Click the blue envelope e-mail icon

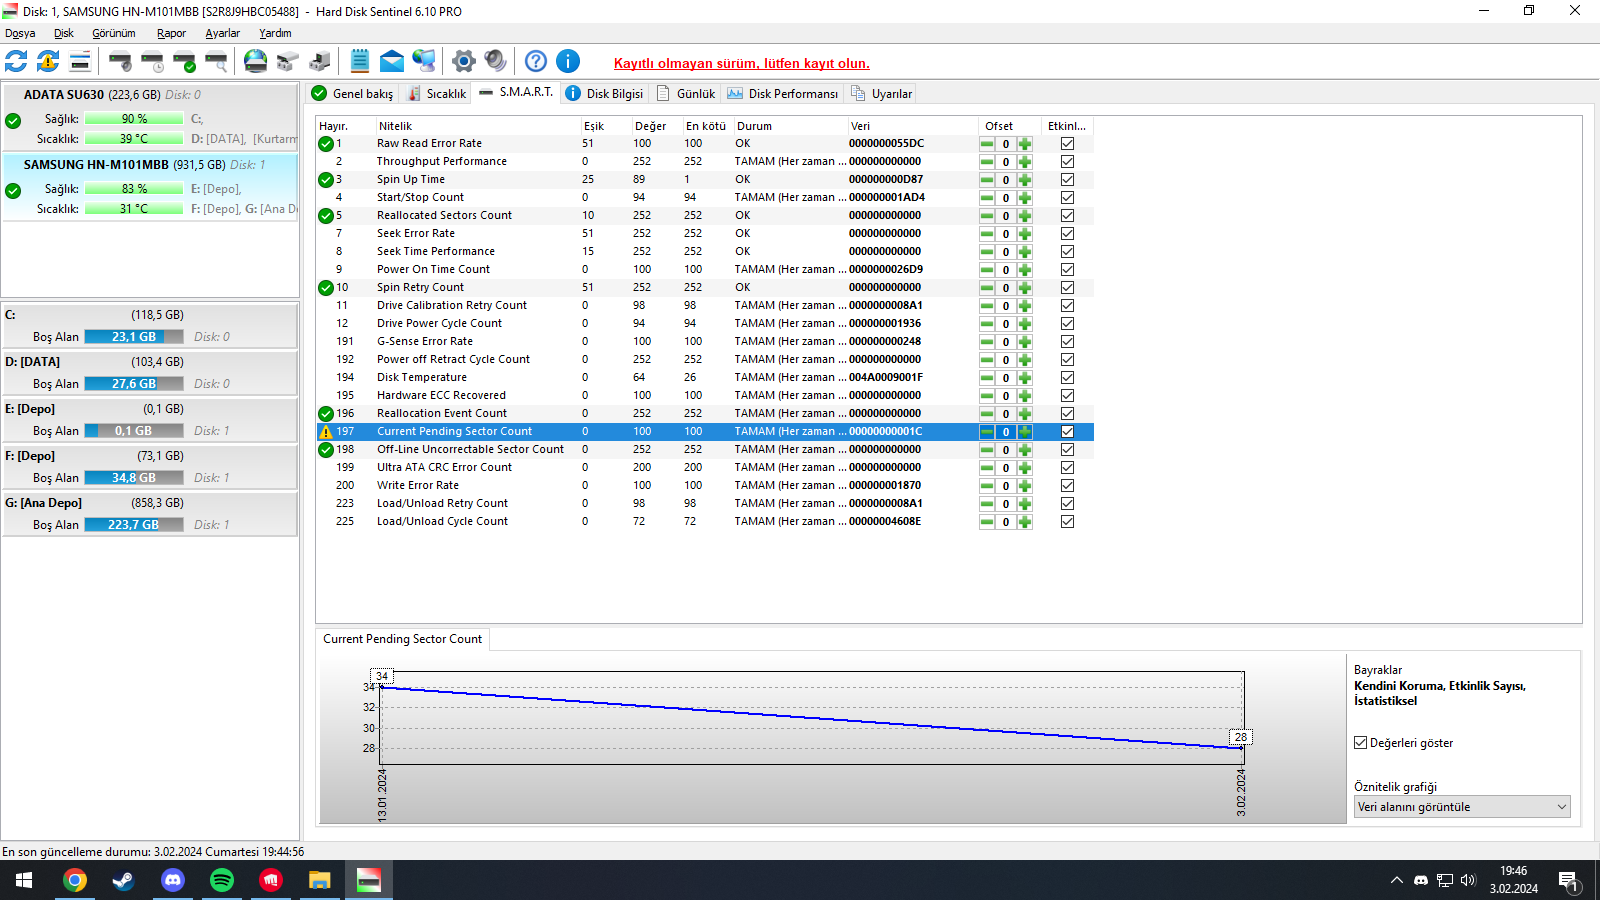click(392, 62)
